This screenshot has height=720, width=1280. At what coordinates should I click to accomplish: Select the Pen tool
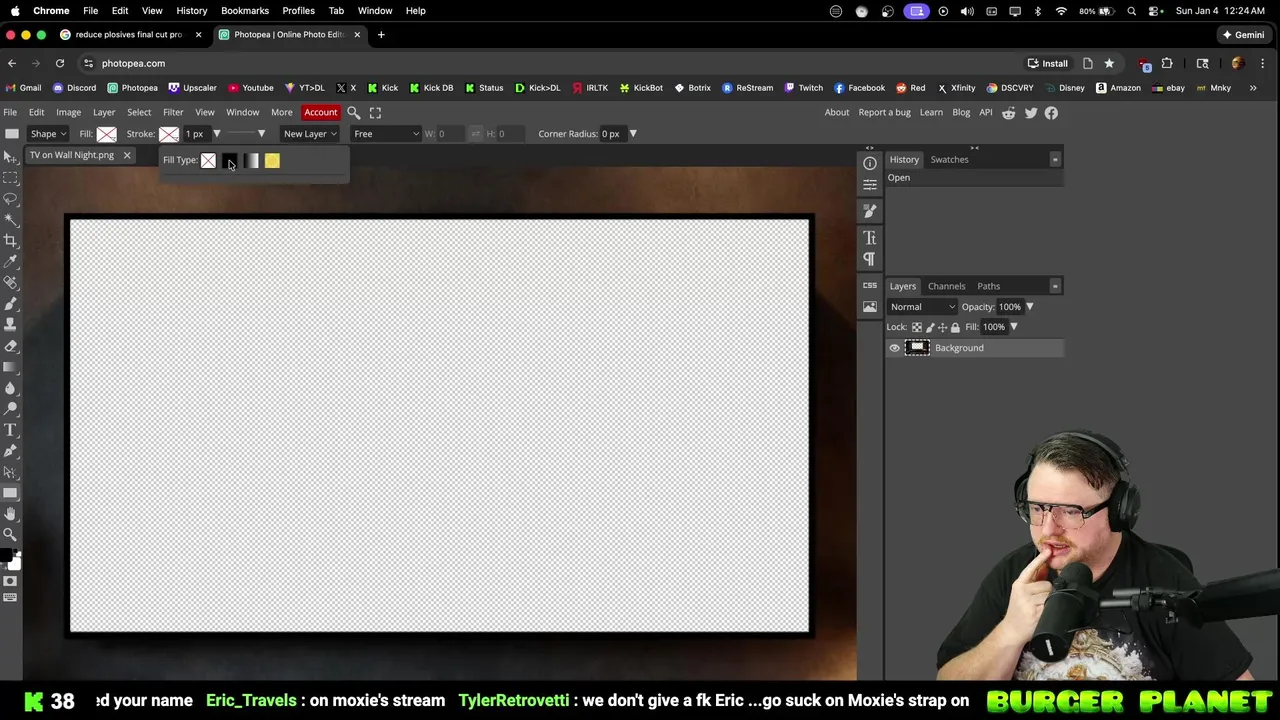point(10,451)
